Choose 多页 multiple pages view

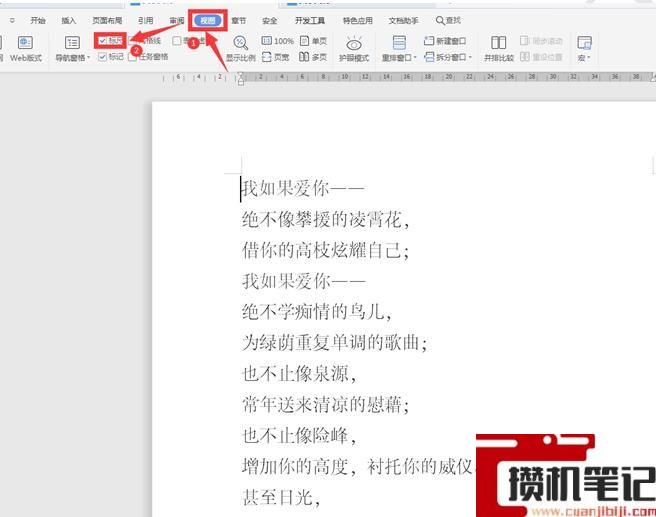313,57
